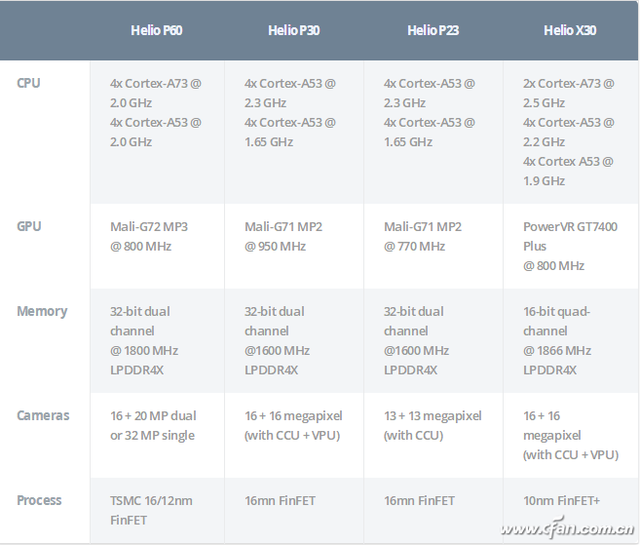Click the 16 + 20 MP dual cameras cell

click(x=157, y=435)
